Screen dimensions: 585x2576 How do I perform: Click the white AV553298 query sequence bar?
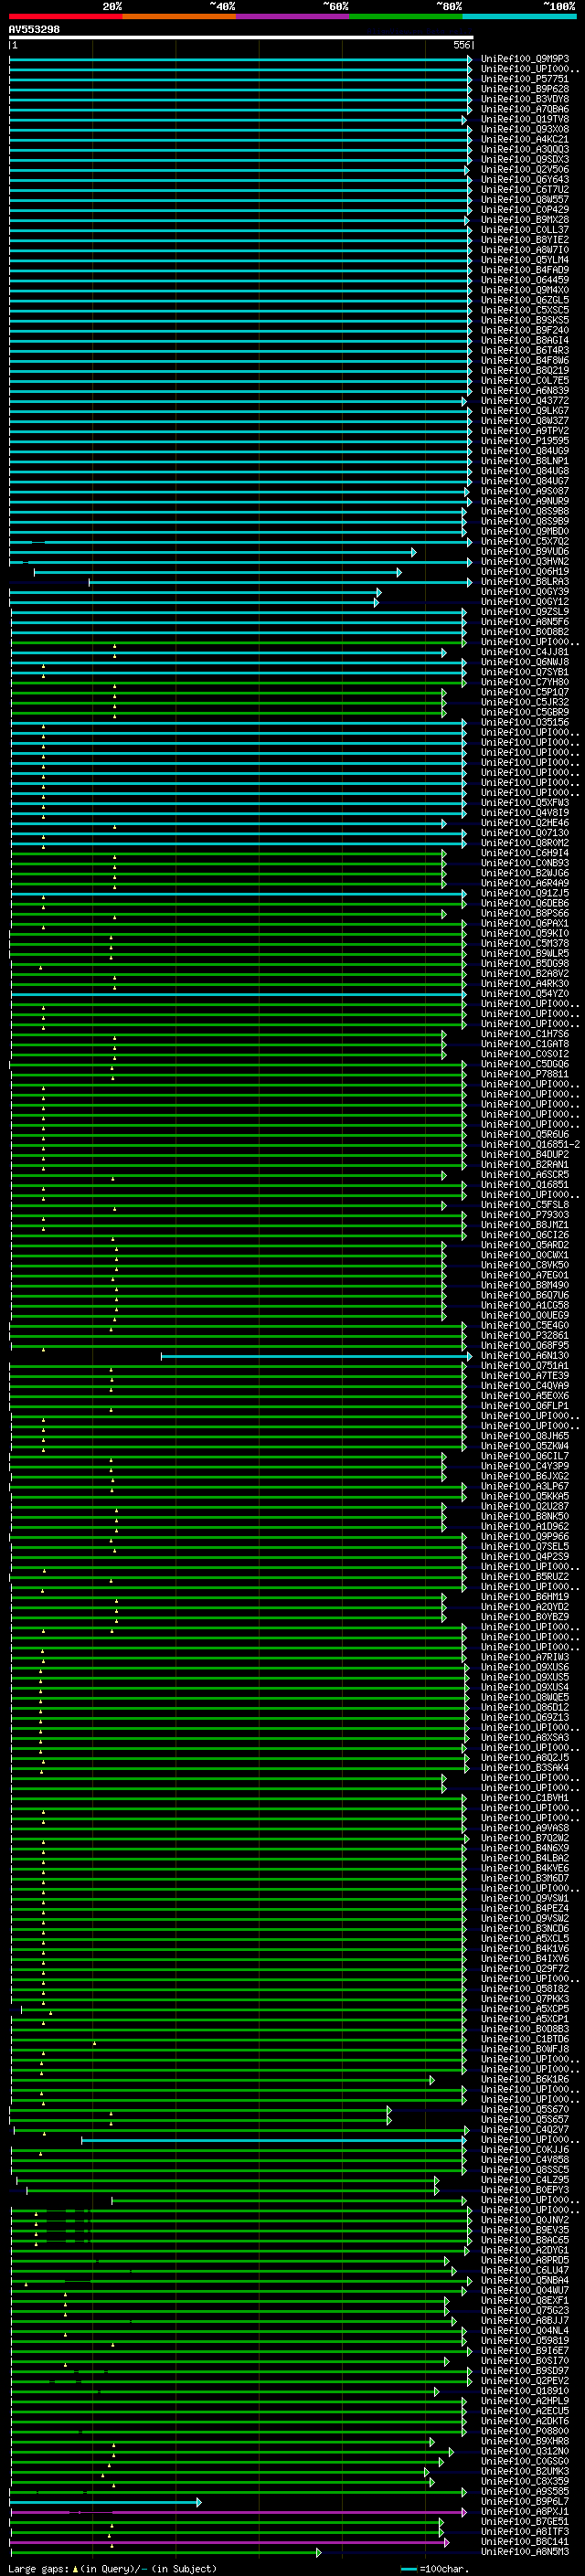[x=241, y=37]
